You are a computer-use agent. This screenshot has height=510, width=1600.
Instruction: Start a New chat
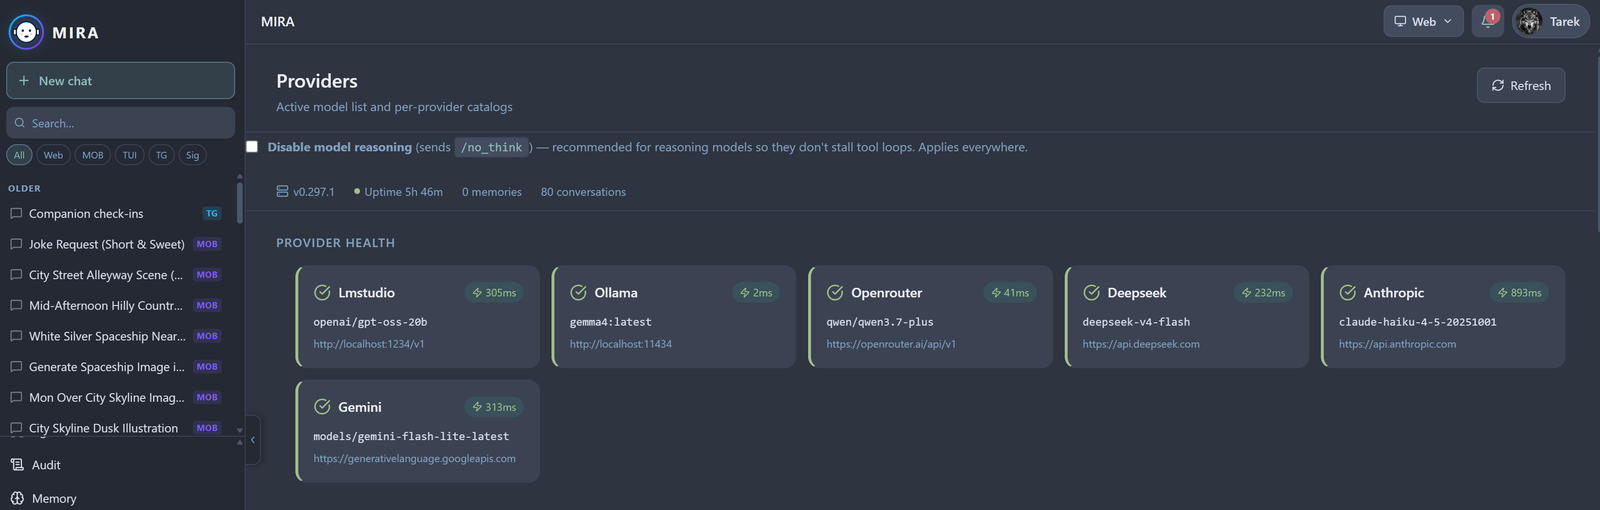point(120,81)
